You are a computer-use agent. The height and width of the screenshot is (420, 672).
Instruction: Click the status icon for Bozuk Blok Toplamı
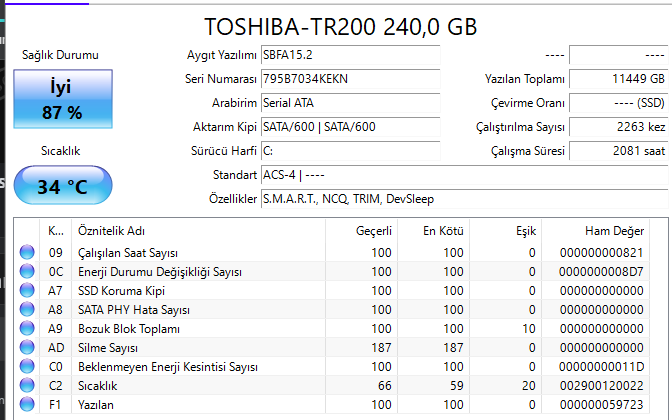click(x=27, y=329)
